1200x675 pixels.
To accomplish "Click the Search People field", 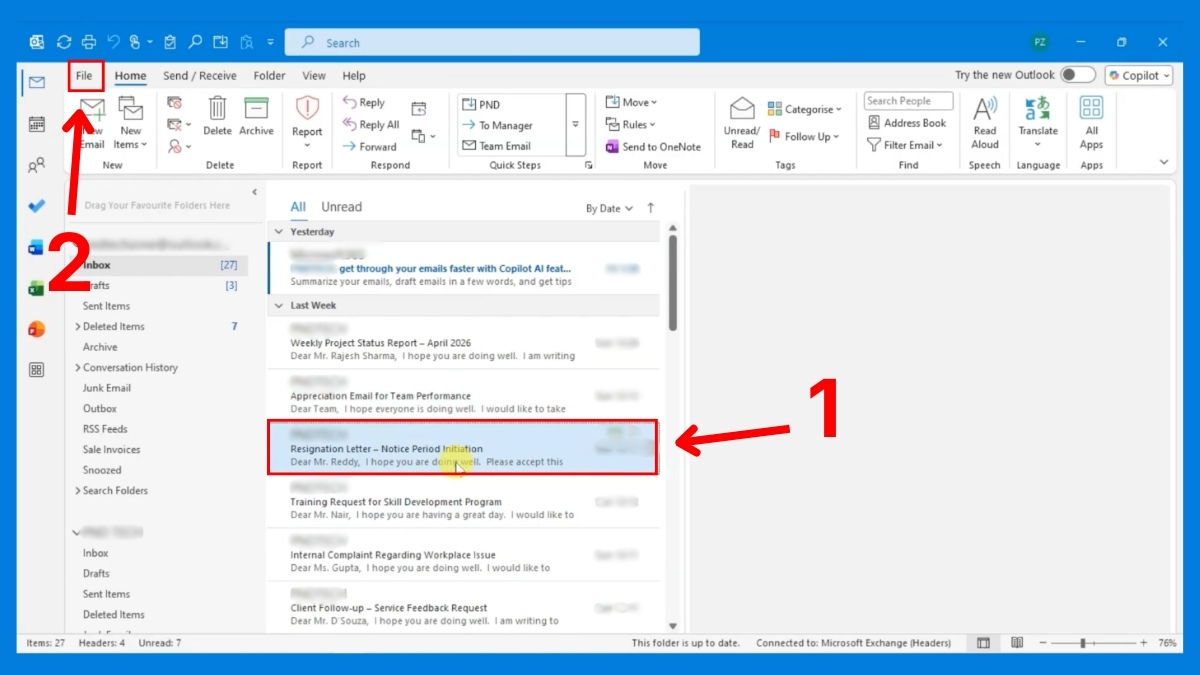I will click(908, 101).
